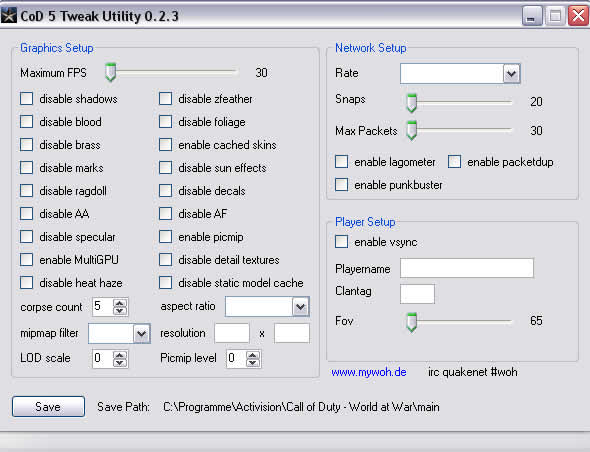Check disable brass
590x452 pixels.
[x=26, y=145]
